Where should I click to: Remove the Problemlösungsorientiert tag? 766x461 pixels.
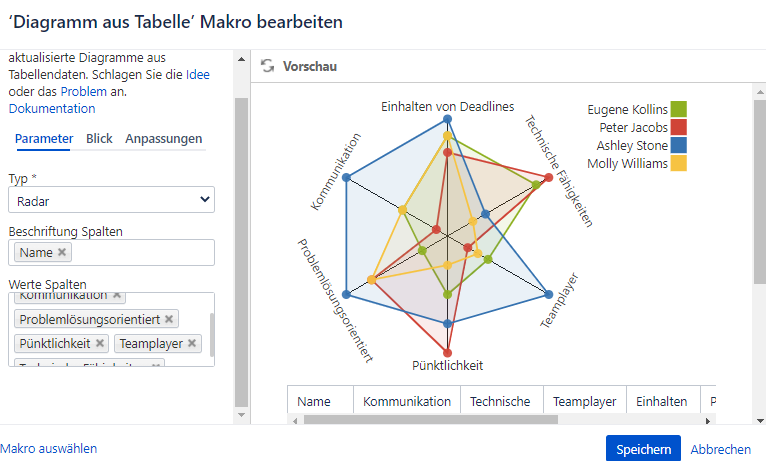click(169, 319)
